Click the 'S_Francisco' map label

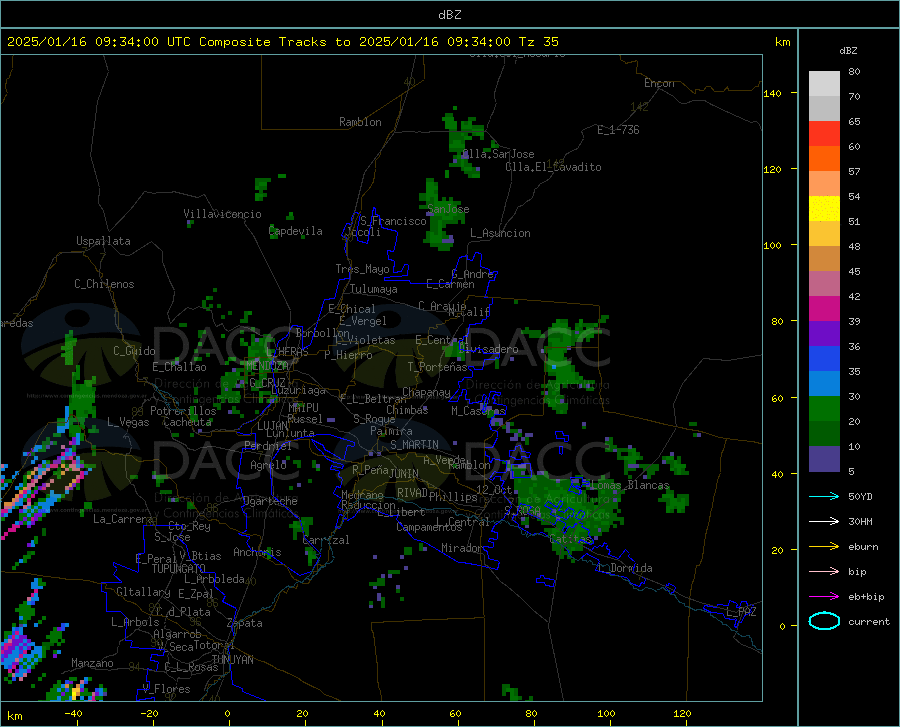point(393,221)
